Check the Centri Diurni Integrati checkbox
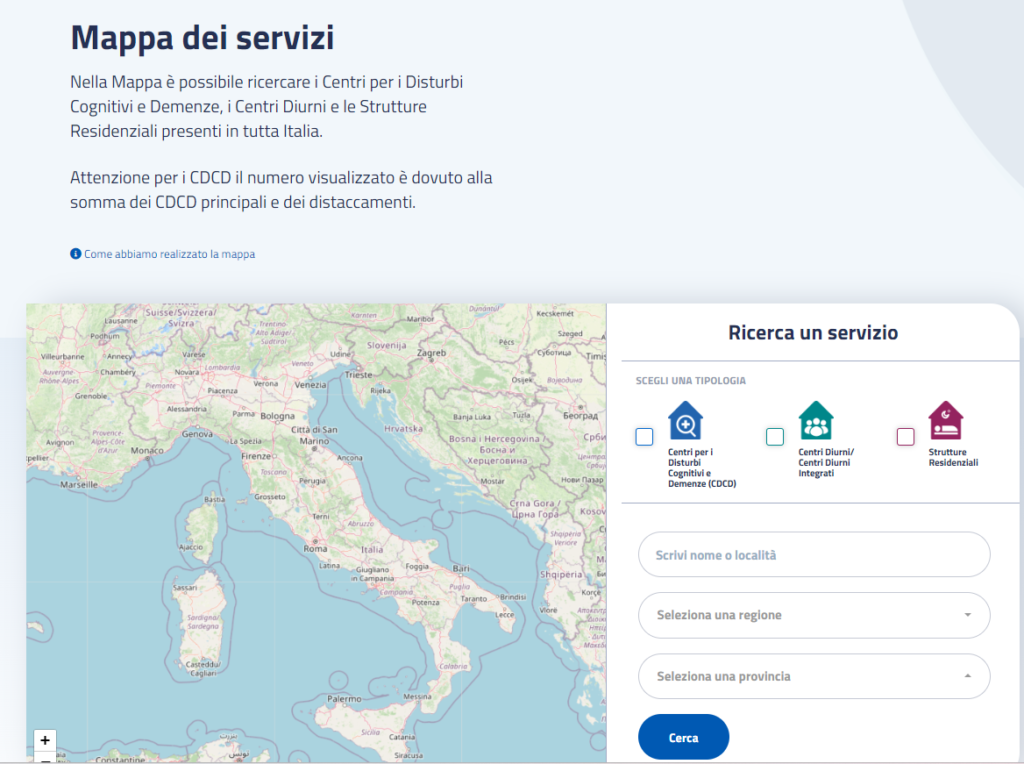The width and height of the screenshot is (1024, 764). click(775, 436)
